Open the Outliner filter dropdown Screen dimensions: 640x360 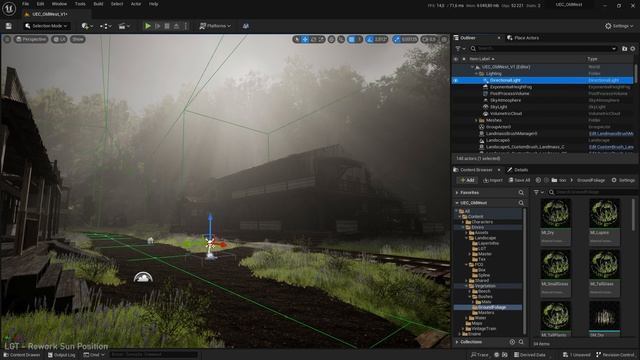click(x=460, y=49)
